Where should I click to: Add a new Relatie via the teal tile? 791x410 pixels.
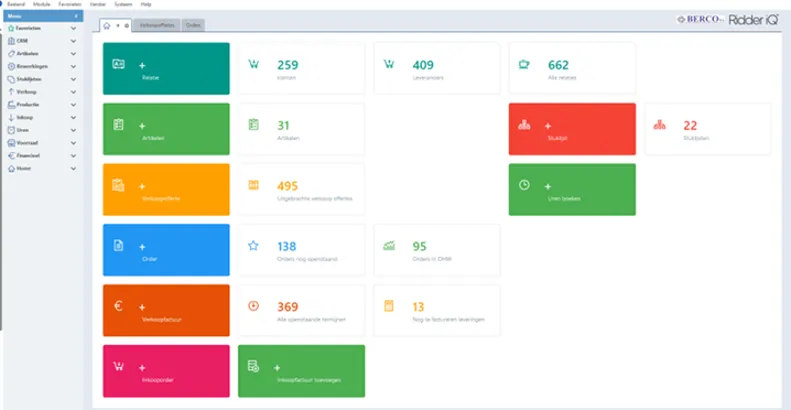166,68
